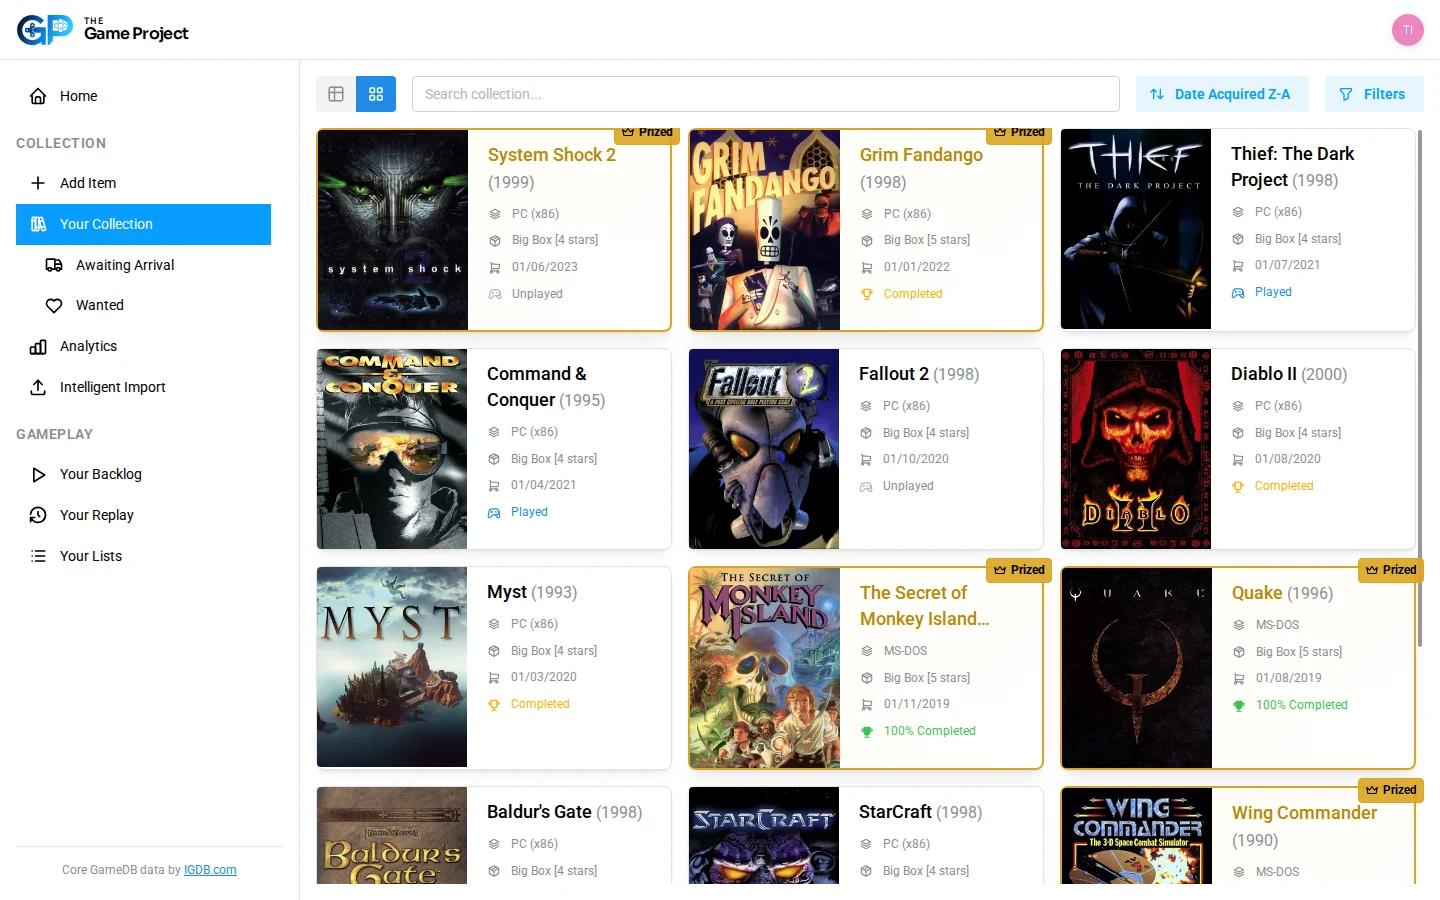Viewport: 1440px width, 900px height.
Task: Click Grim Fandango cover art
Action: tap(765, 230)
